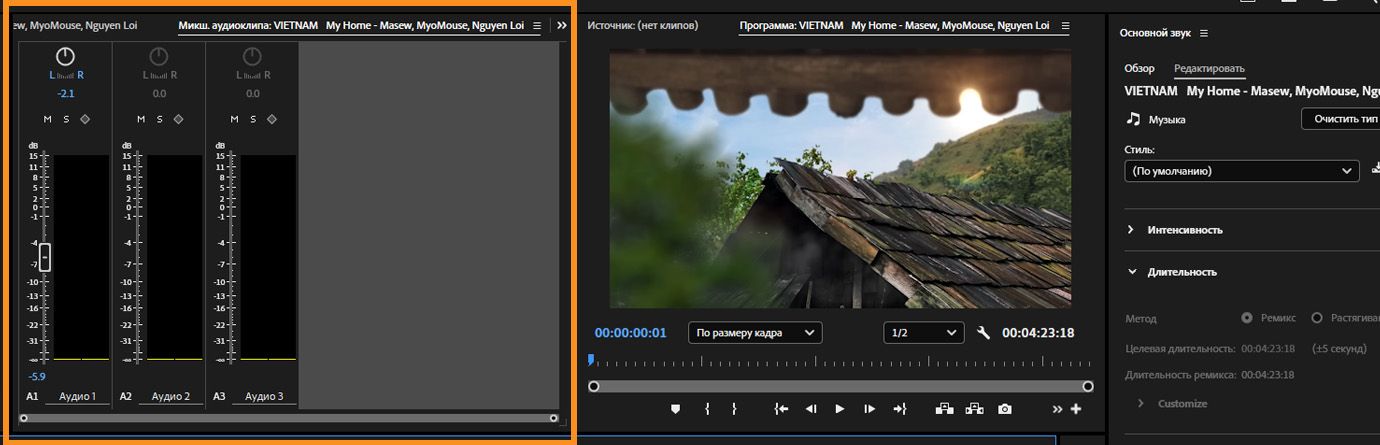Step forward one frame

click(x=869, y=409)
